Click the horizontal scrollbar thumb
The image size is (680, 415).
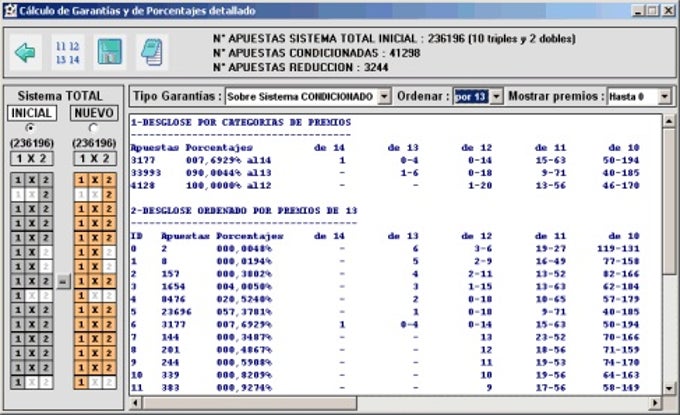click(x=249, y=403)
